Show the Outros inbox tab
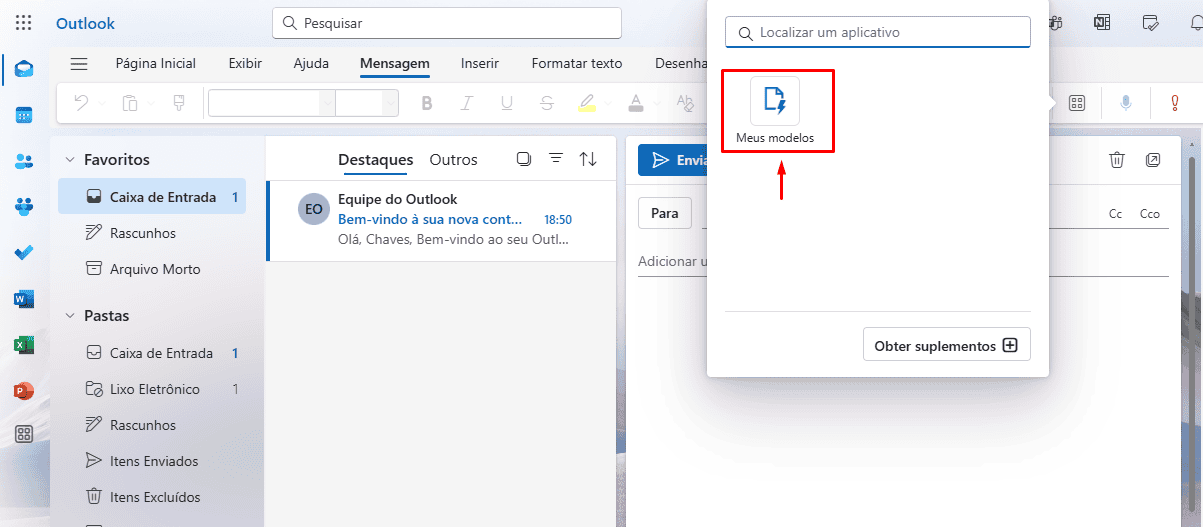 pos(454,159)
